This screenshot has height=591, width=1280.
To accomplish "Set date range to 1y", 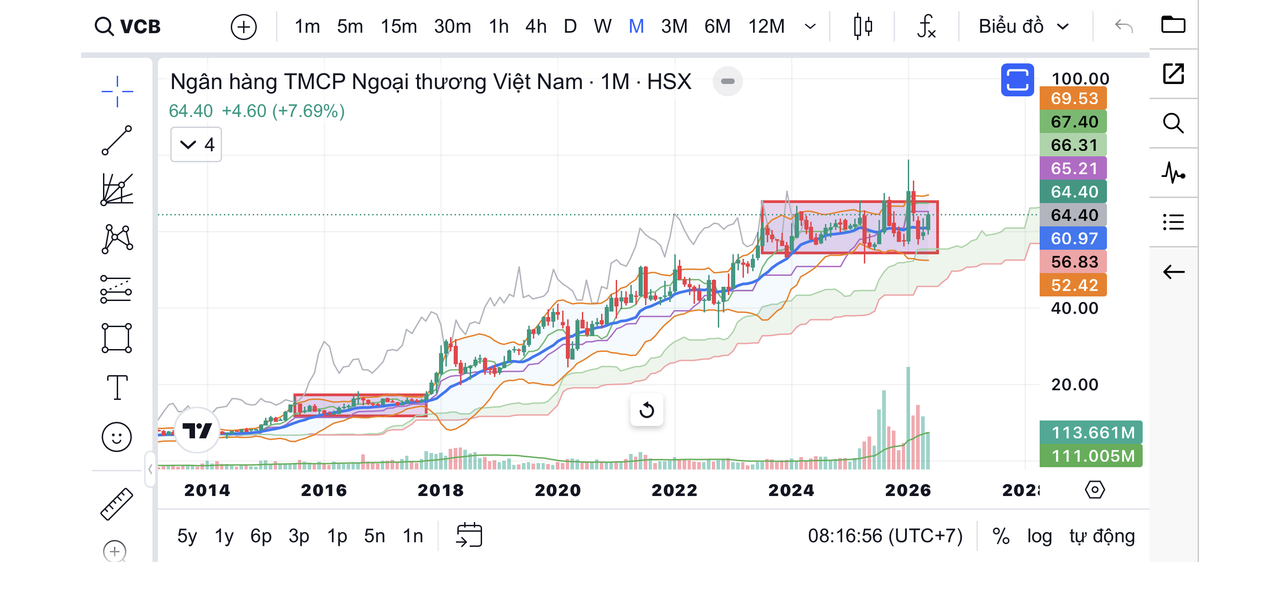I will point(224,536).
